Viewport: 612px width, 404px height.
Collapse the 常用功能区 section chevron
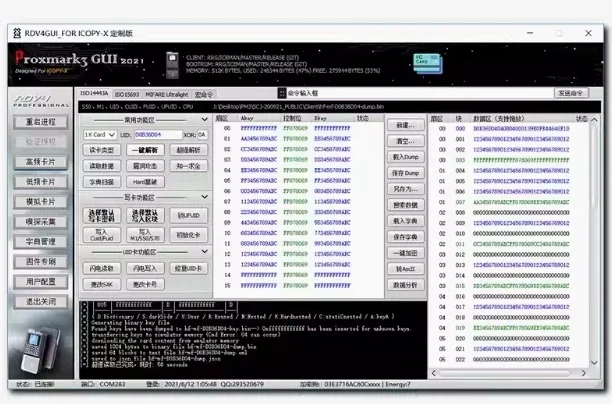pyautogui.click(x=205, y=119)
